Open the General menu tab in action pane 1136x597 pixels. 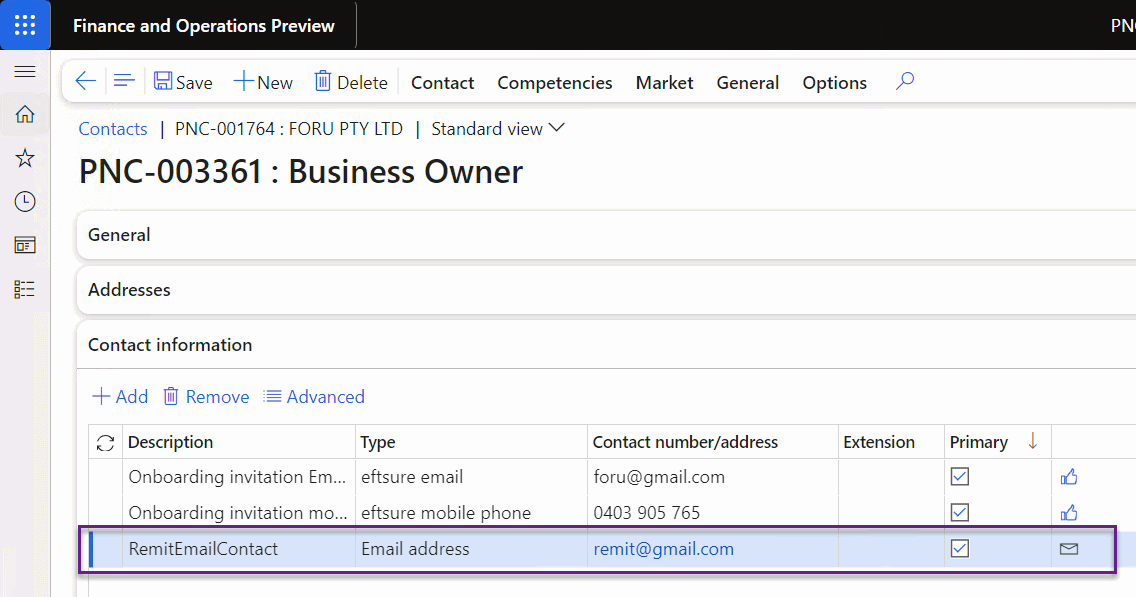coord(748,83)
